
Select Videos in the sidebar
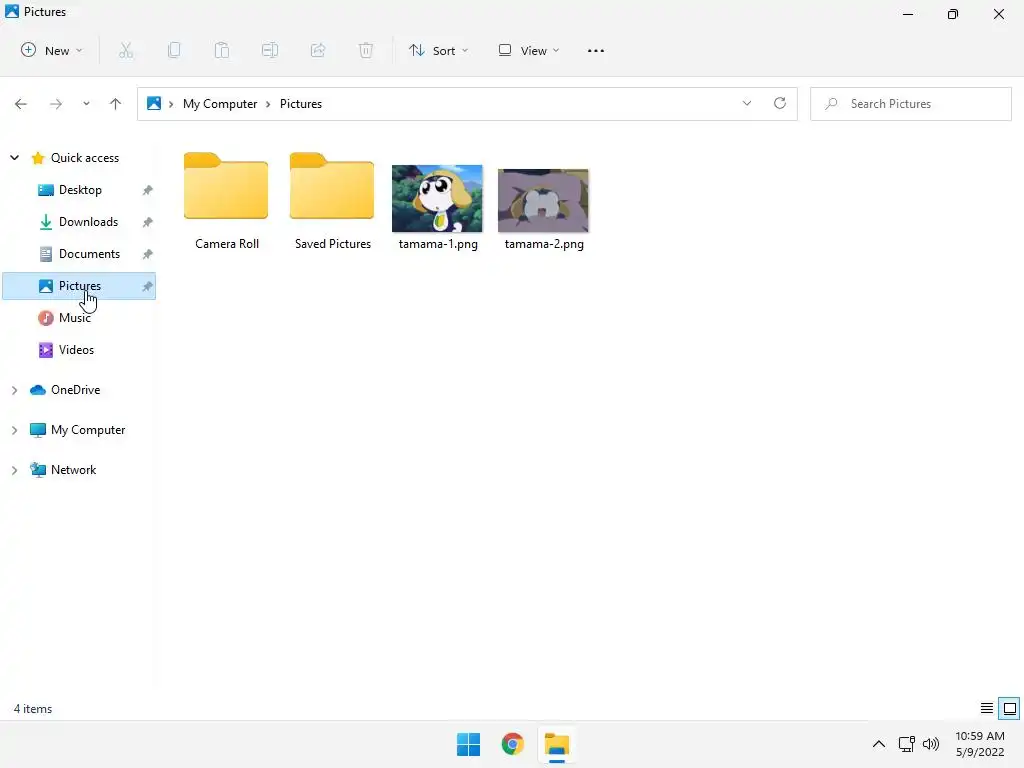click(76, 349)
